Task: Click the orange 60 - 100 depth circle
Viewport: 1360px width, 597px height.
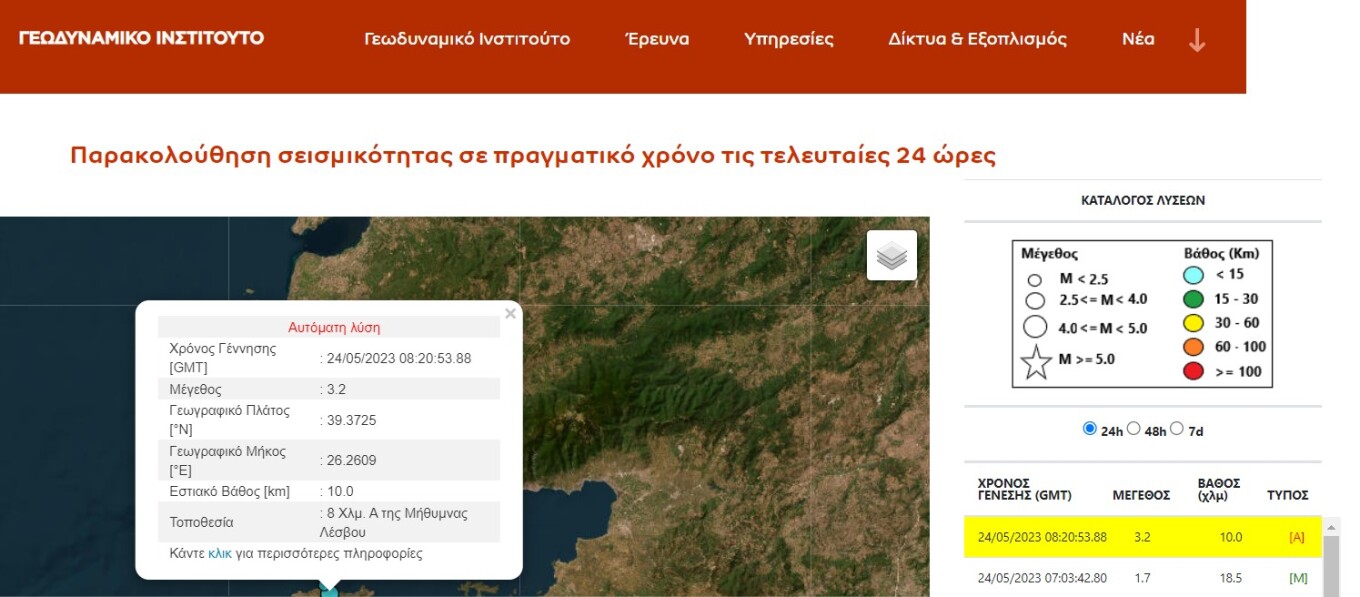Action: click(x=1193, y=347)
